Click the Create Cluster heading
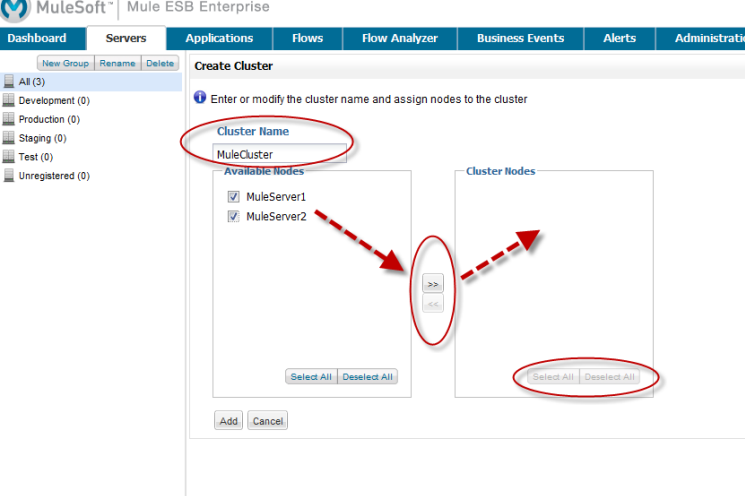745x496 pixels. pyautogui.click(x=233, y=66)
